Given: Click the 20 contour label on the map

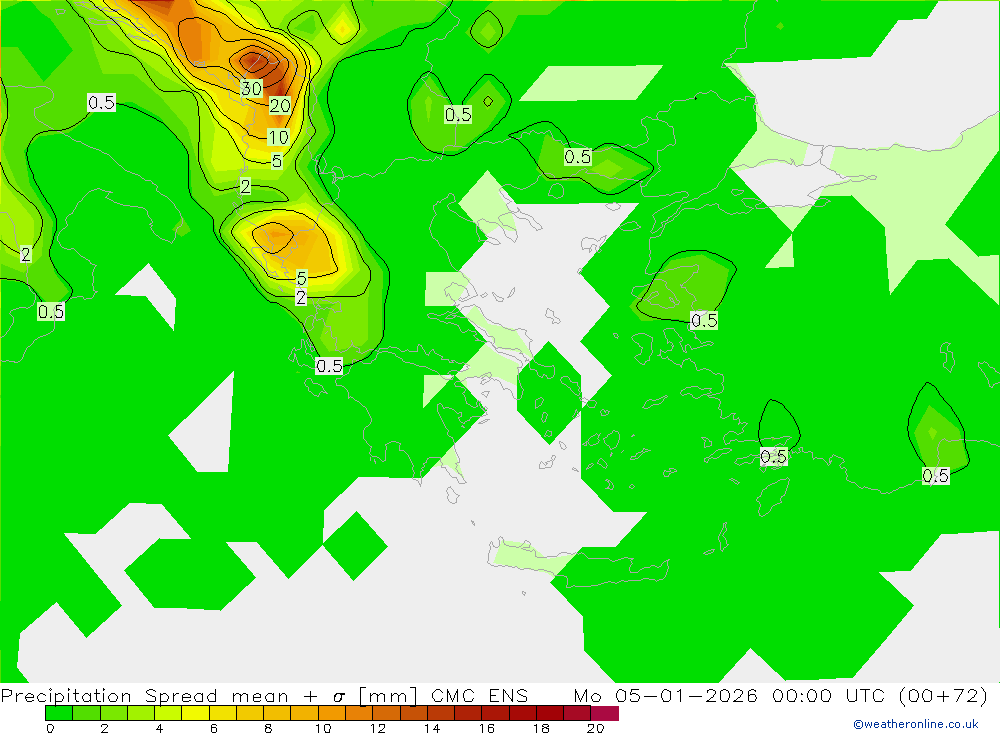Looking at the screenshot, I should click(279, 105).
